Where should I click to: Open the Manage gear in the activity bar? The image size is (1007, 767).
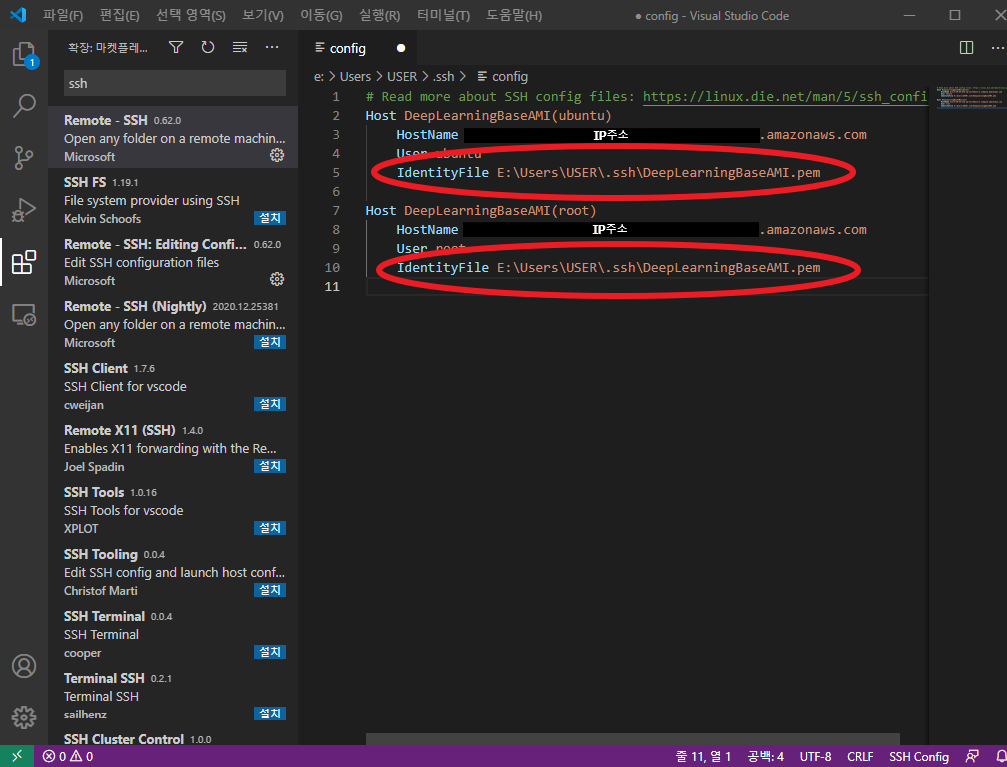tap(24, 717)
